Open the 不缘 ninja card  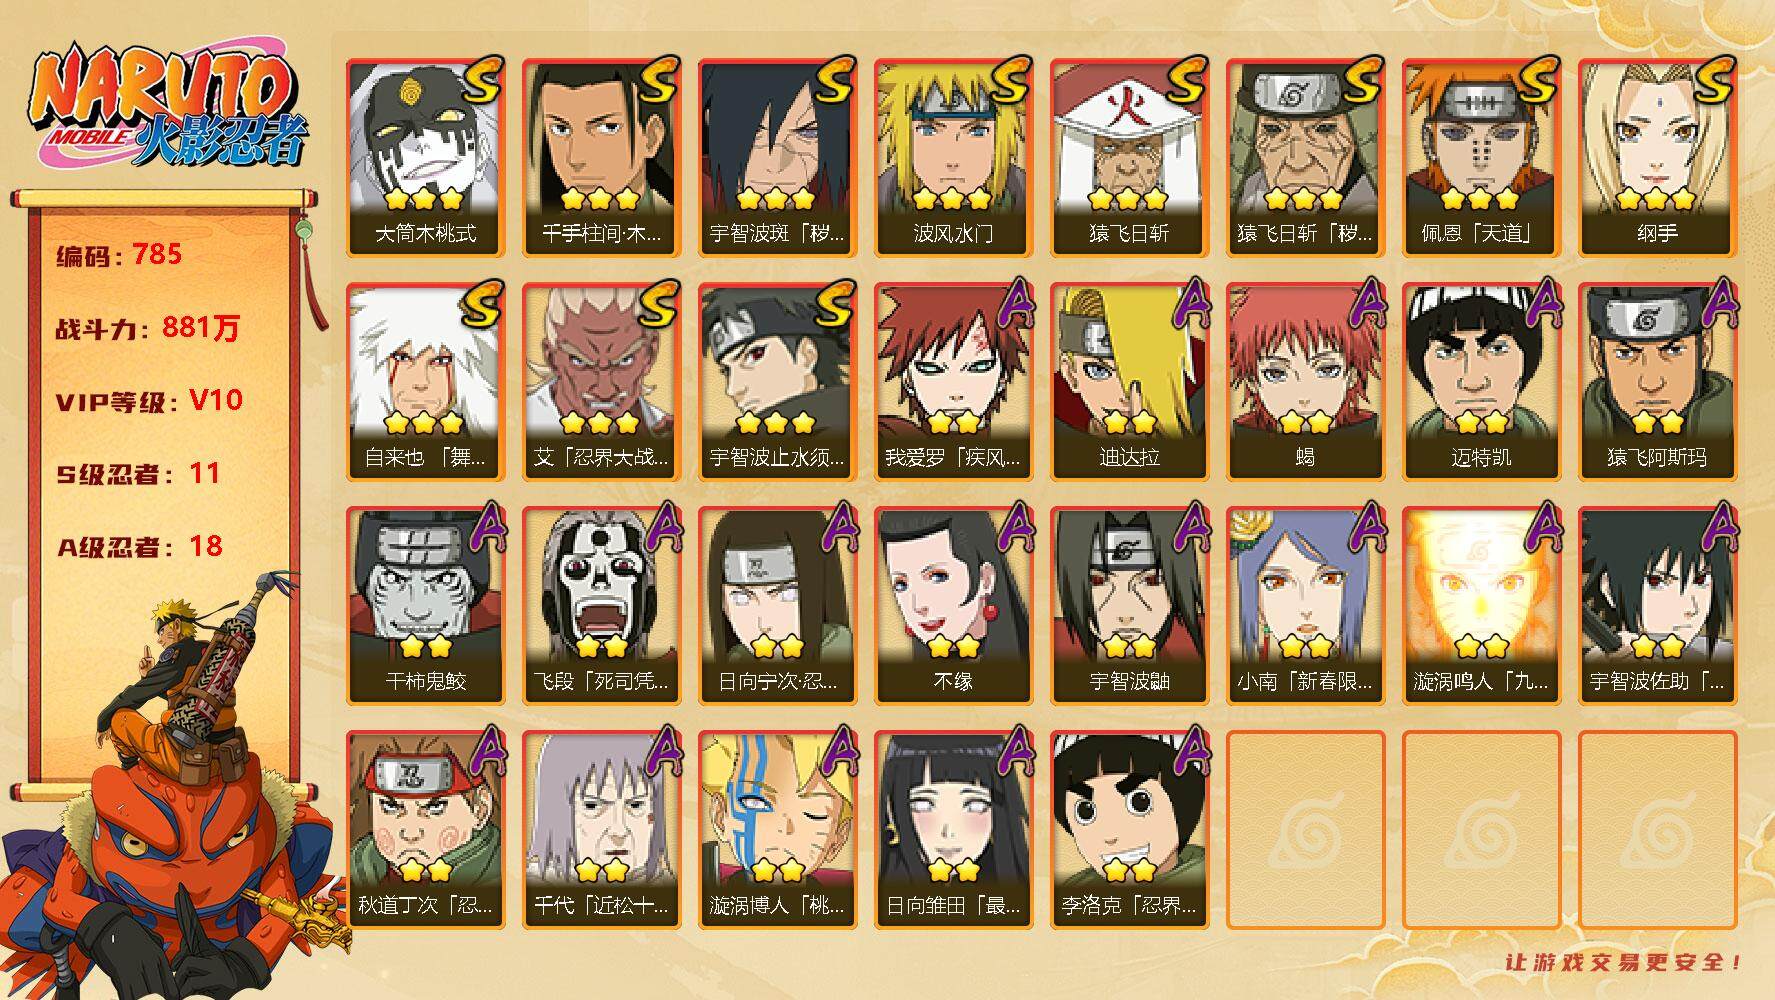click(953, 606)
